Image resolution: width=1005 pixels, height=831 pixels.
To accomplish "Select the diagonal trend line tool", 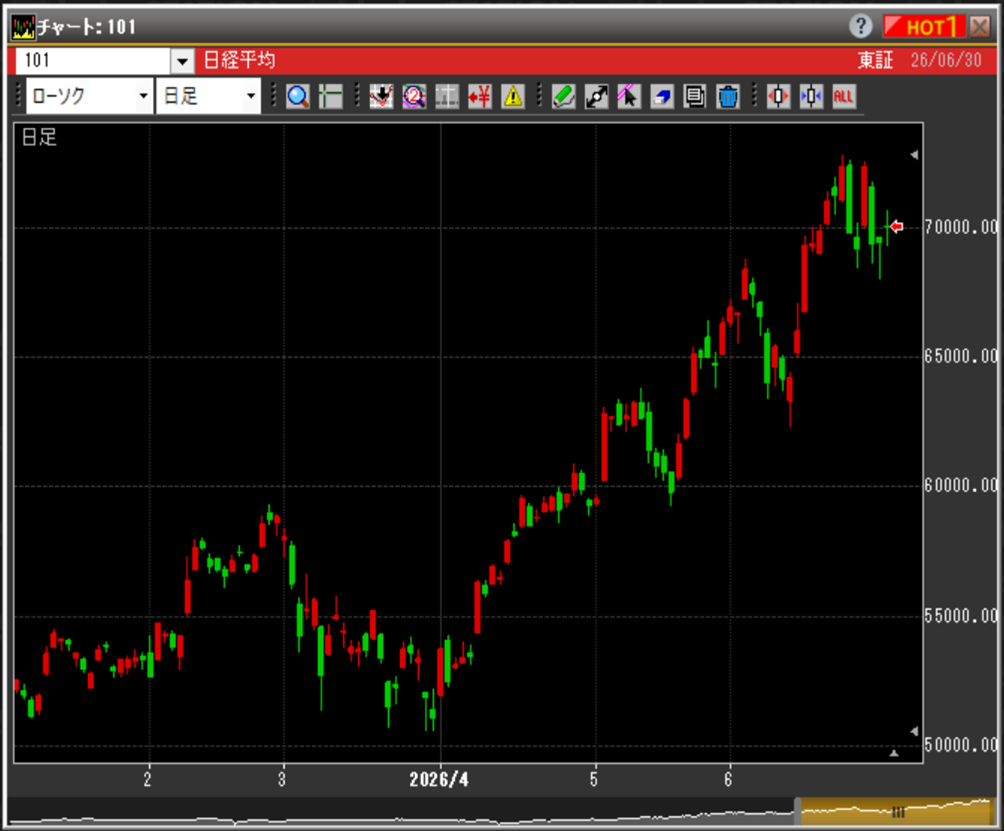I will 596,97.
